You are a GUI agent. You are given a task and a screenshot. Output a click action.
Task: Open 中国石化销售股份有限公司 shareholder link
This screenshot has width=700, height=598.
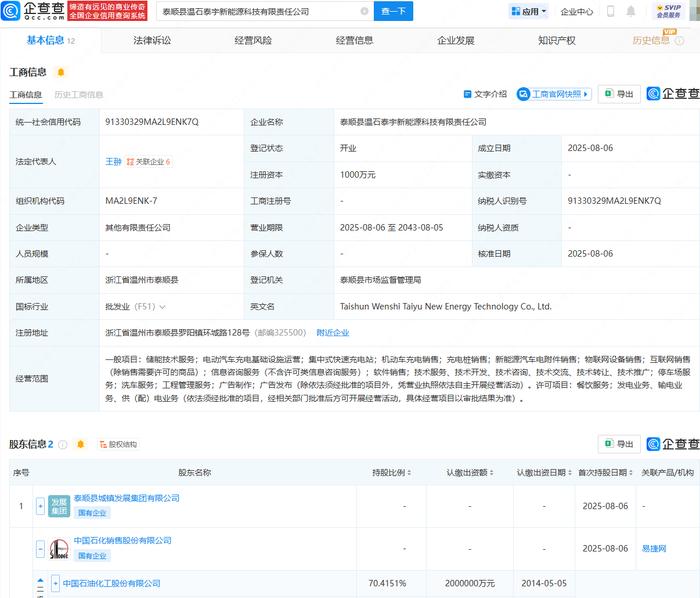tap(123, 540)
